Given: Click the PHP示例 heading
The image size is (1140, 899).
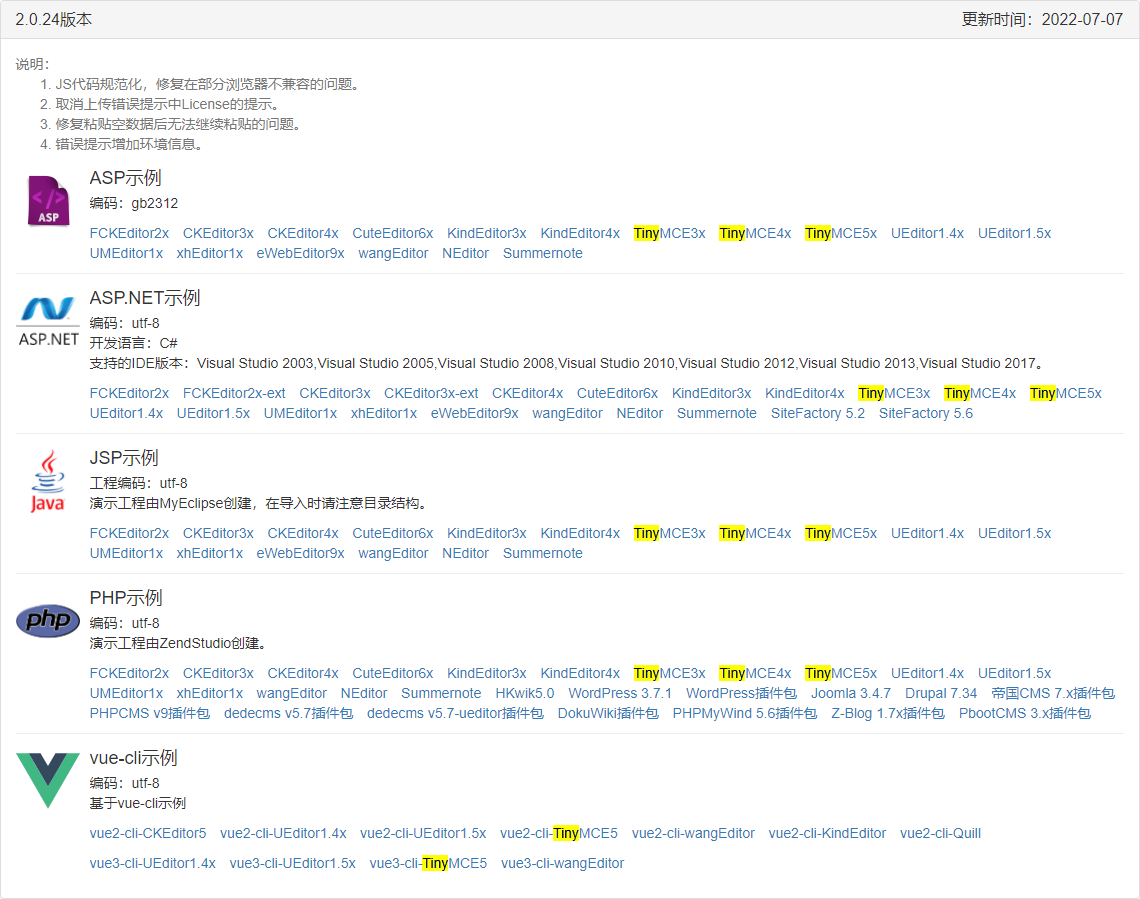Looking at the screenshot, I should [x=126, y=598].
